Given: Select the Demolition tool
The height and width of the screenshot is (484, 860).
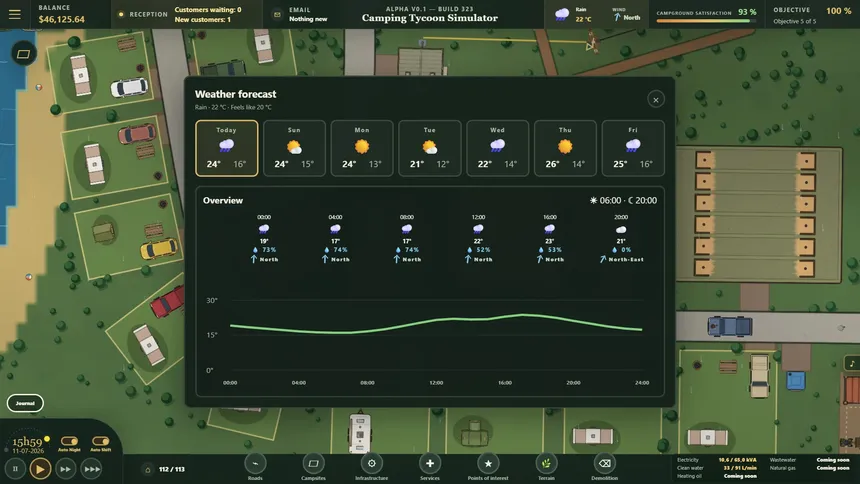Looking at the screenshot, I should [604, 464].
